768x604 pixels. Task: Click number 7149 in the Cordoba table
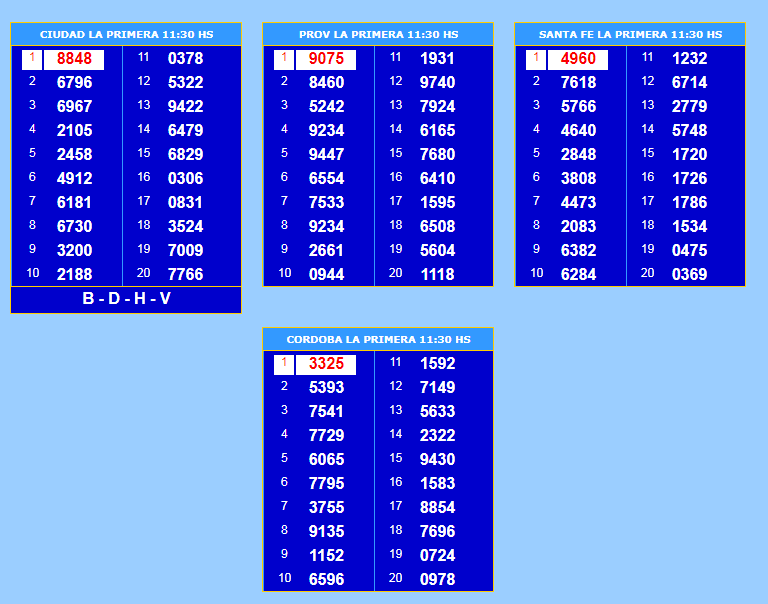click(437, 387)
